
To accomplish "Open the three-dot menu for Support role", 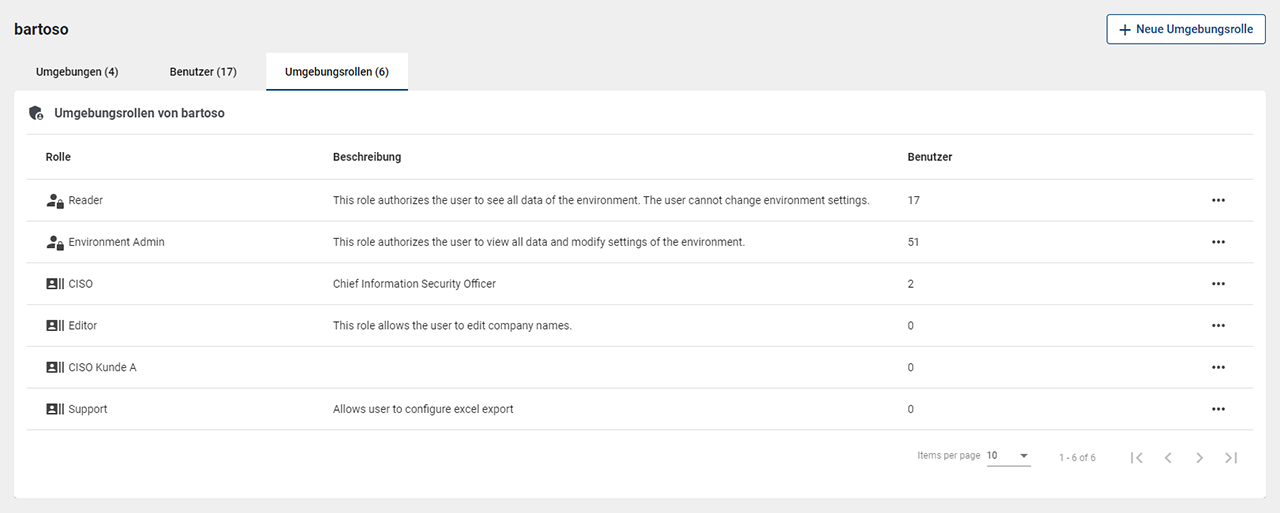I will point(1217,409).
